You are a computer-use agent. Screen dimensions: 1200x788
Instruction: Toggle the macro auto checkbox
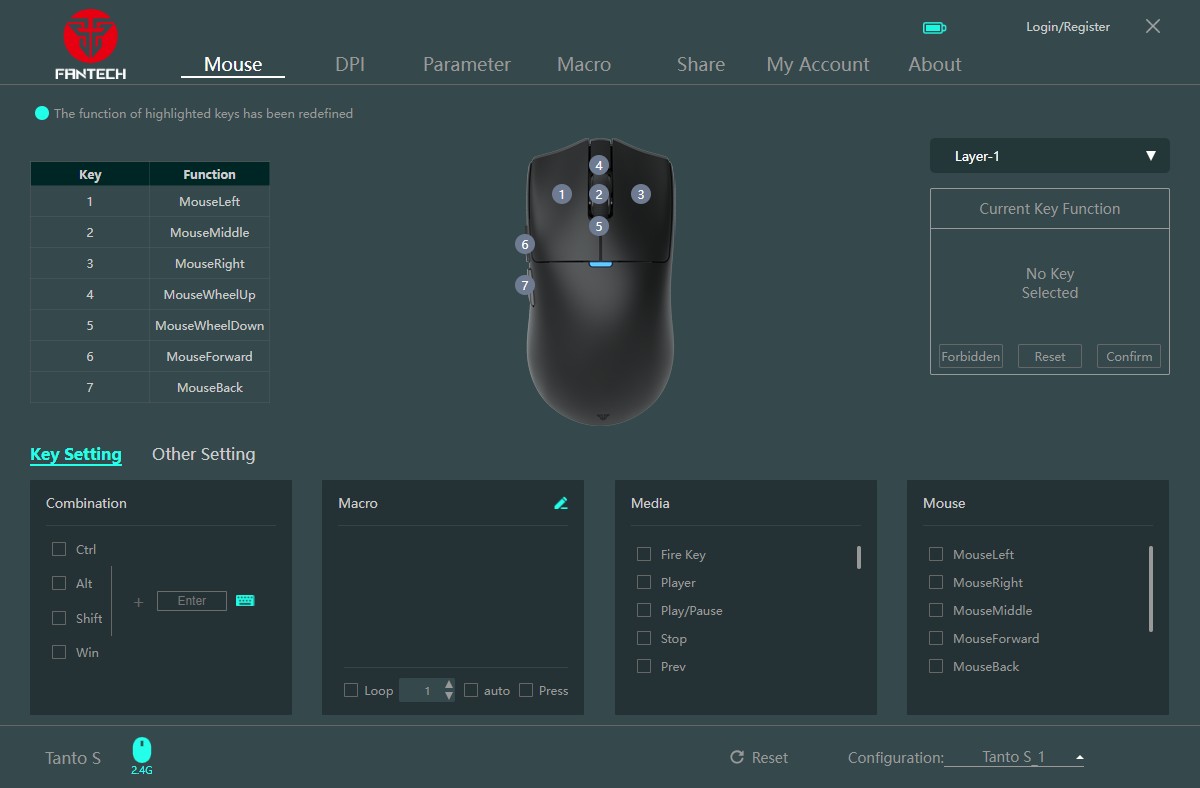471,690
